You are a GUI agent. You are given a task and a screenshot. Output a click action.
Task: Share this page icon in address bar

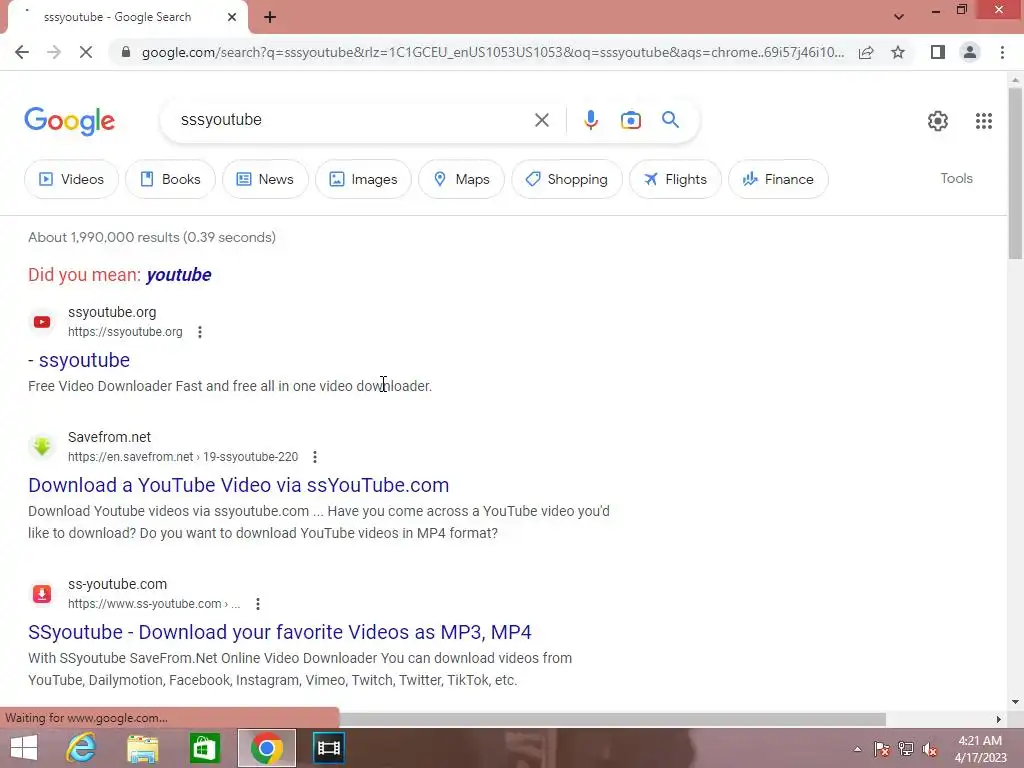pos(866,52)
